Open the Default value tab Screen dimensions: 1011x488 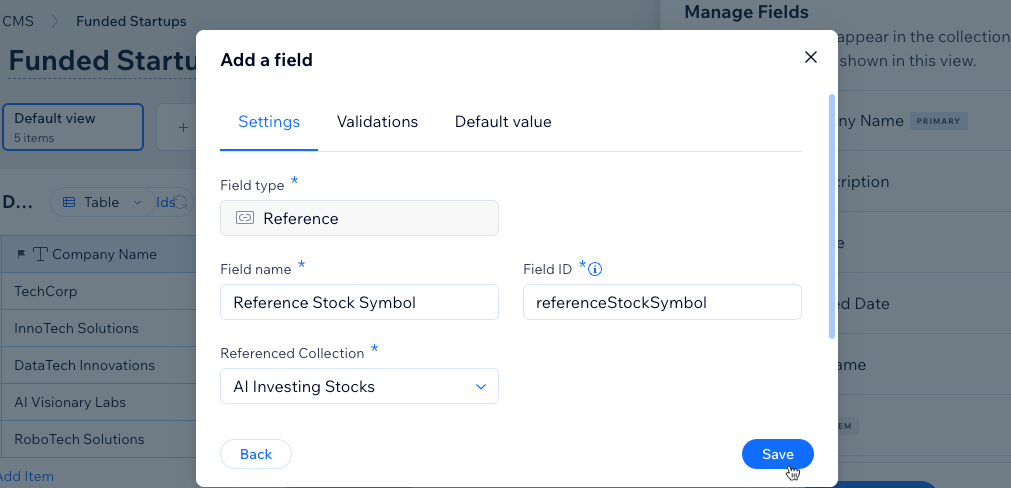503,122
